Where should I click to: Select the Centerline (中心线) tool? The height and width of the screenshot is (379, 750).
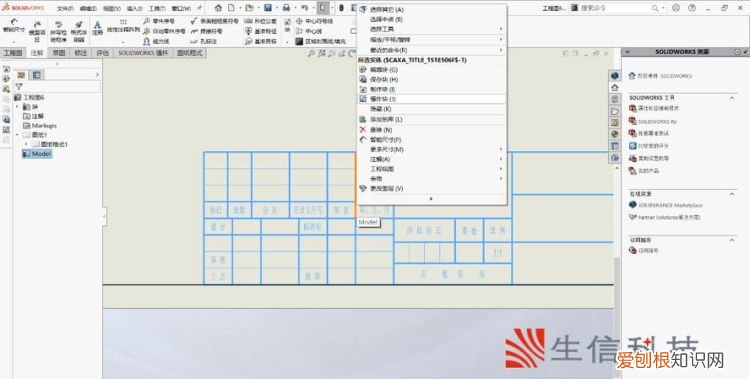pos(309,31)
